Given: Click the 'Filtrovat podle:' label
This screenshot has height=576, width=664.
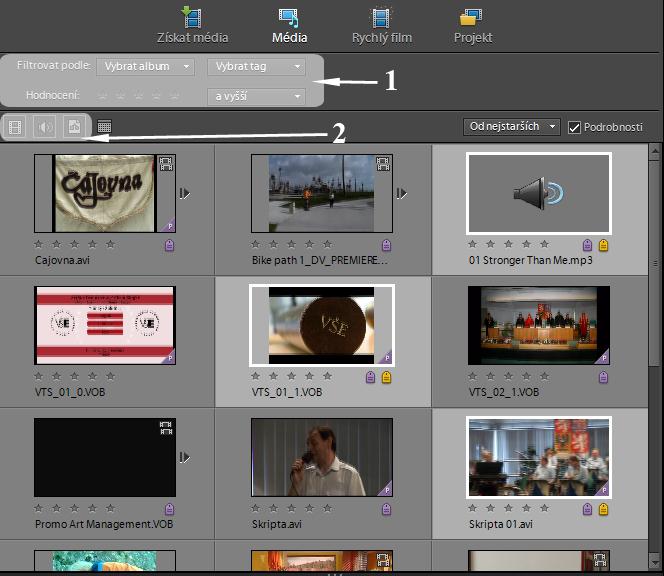Looking at the screenshot, I should tap(53, 65).
